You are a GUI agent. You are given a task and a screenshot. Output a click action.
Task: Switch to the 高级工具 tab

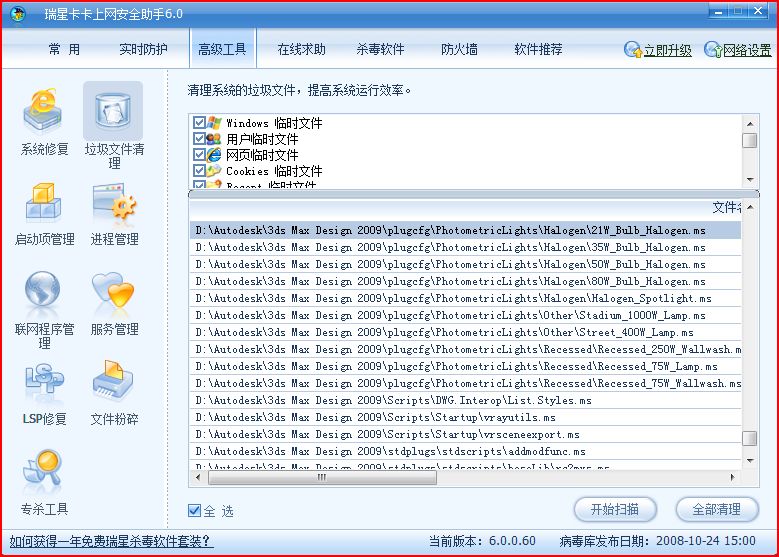click(222, 49)
